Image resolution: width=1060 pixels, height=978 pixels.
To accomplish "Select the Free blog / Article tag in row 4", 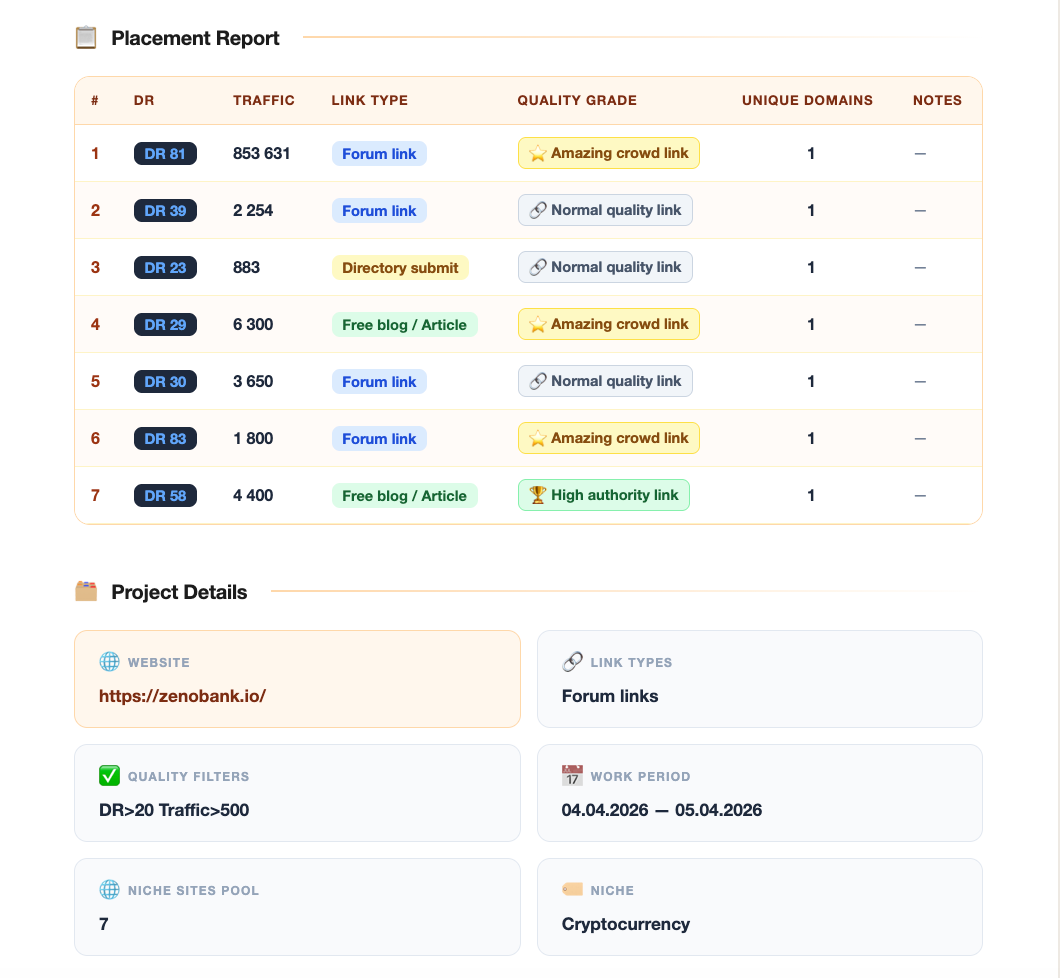I will (x=404, y=325).
